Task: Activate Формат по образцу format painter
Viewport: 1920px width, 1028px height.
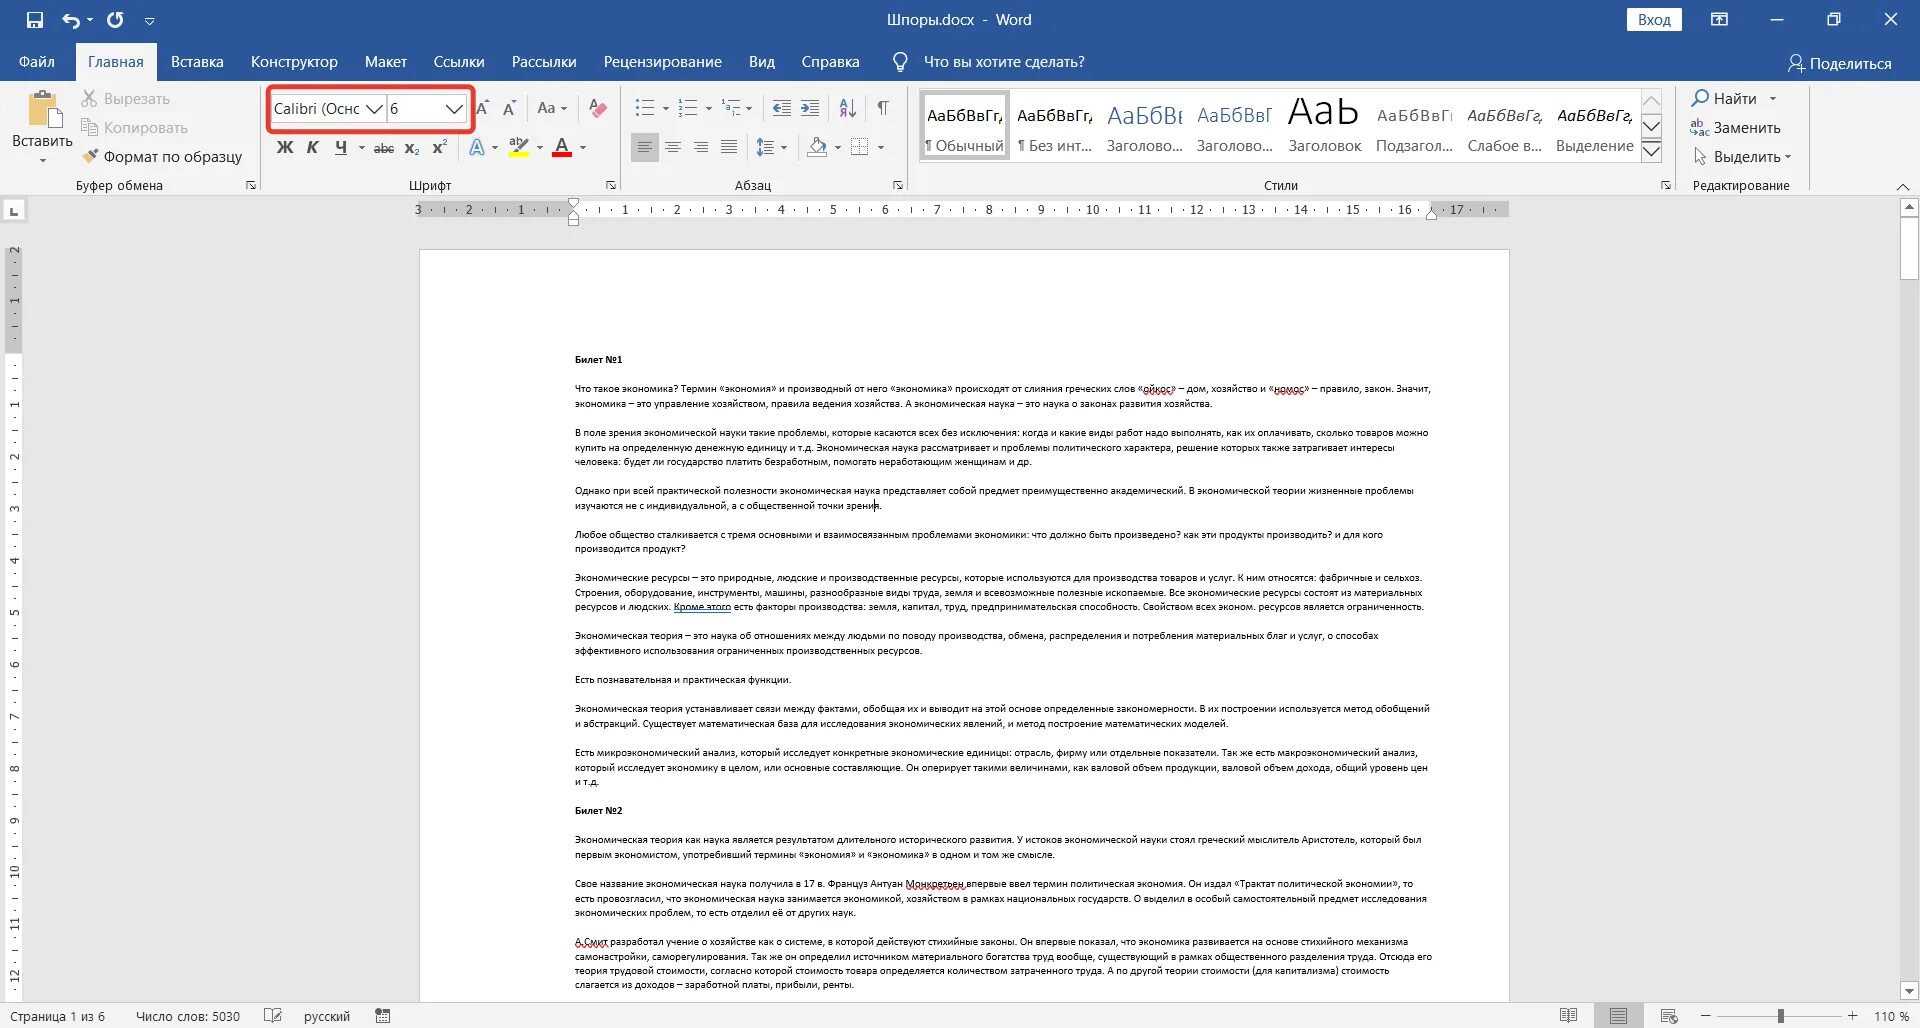Action: click(x=162, y=157)
